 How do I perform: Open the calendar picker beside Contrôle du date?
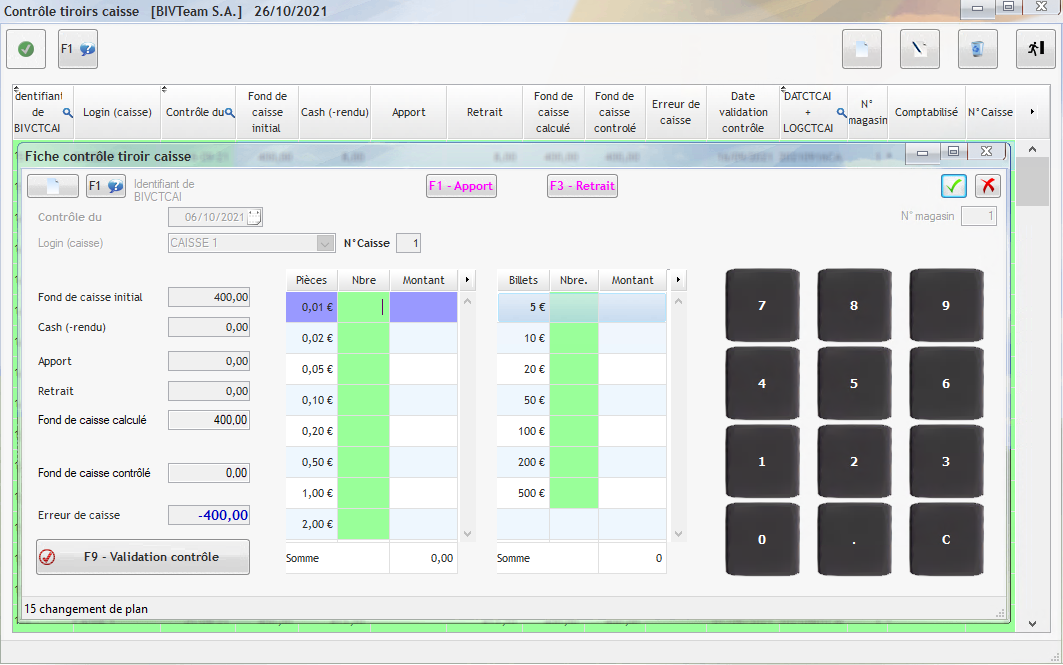pos(254,217)
